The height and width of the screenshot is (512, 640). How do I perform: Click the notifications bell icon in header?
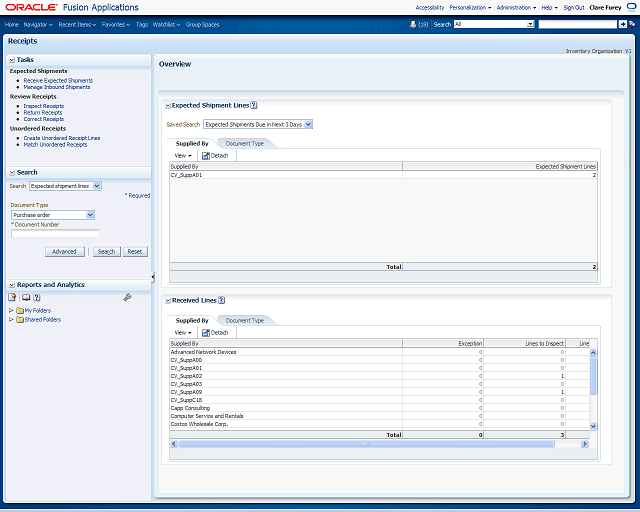[x=413, y=23]
